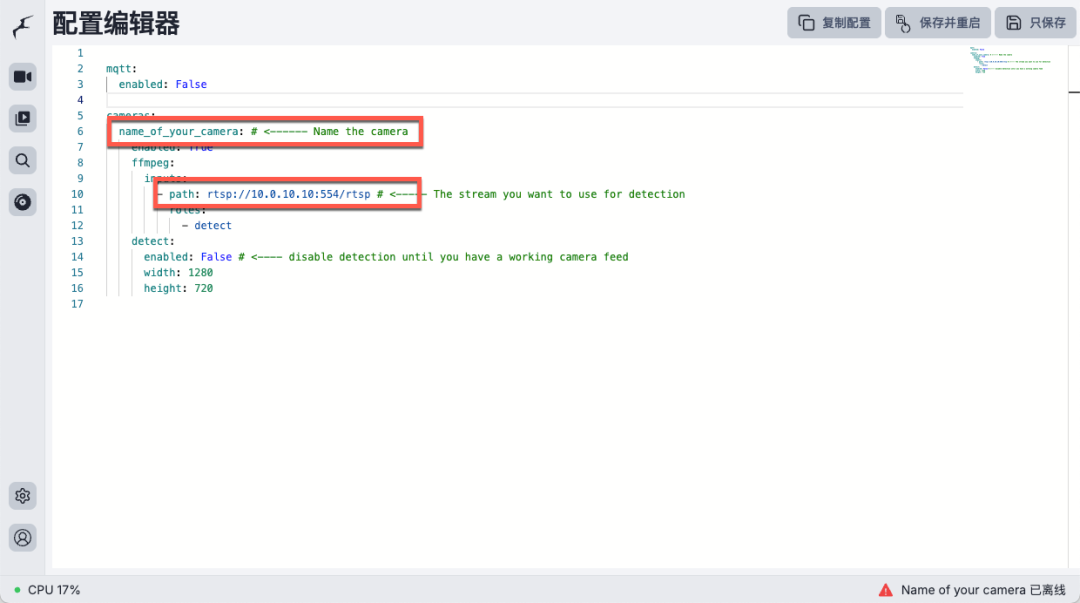This screenshot has height=603, width=1080.
Task: Click the red offline warning triangle icon
Action: pos(885,590)
